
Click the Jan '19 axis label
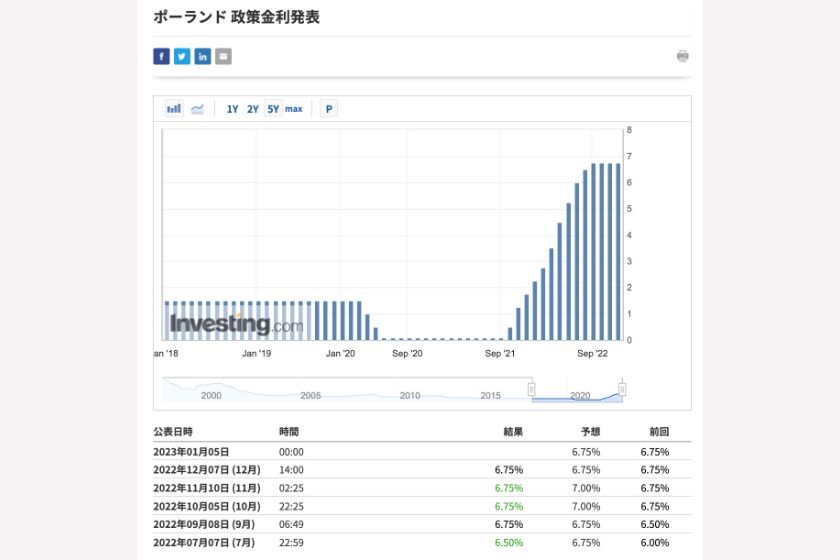click(257, 354)
